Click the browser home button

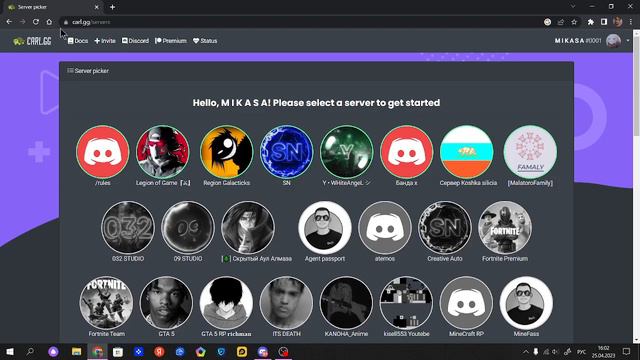pyautogui.click(x=49, y=22)
